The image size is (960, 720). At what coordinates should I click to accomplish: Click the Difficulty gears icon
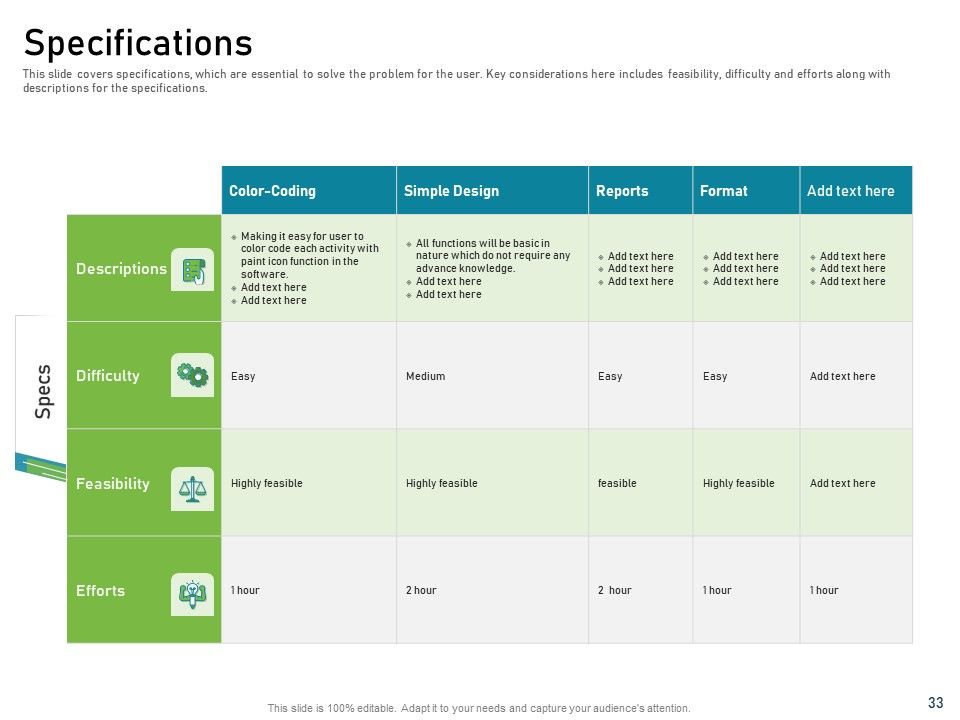(x=192, y=375)
